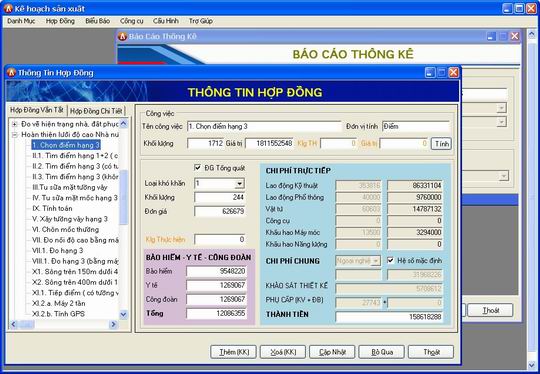Select tree item 1. Chọn điểm hạng 3
This screenshot has width=540, height=374.
[66, 145]
